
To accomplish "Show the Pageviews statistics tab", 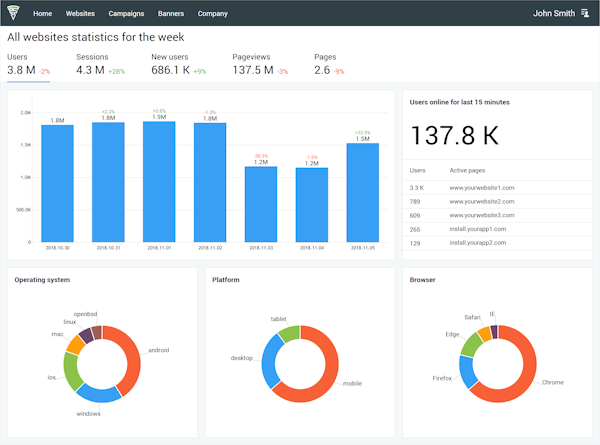I will [260, 64].
